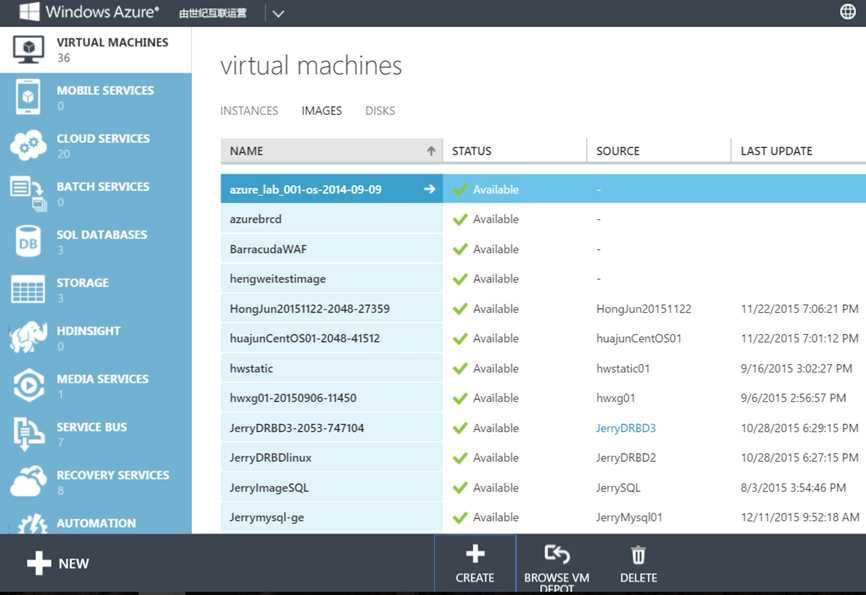The image size is (866, 595).
Task: Click the CREATE plus icon
Action: point(475,554)
